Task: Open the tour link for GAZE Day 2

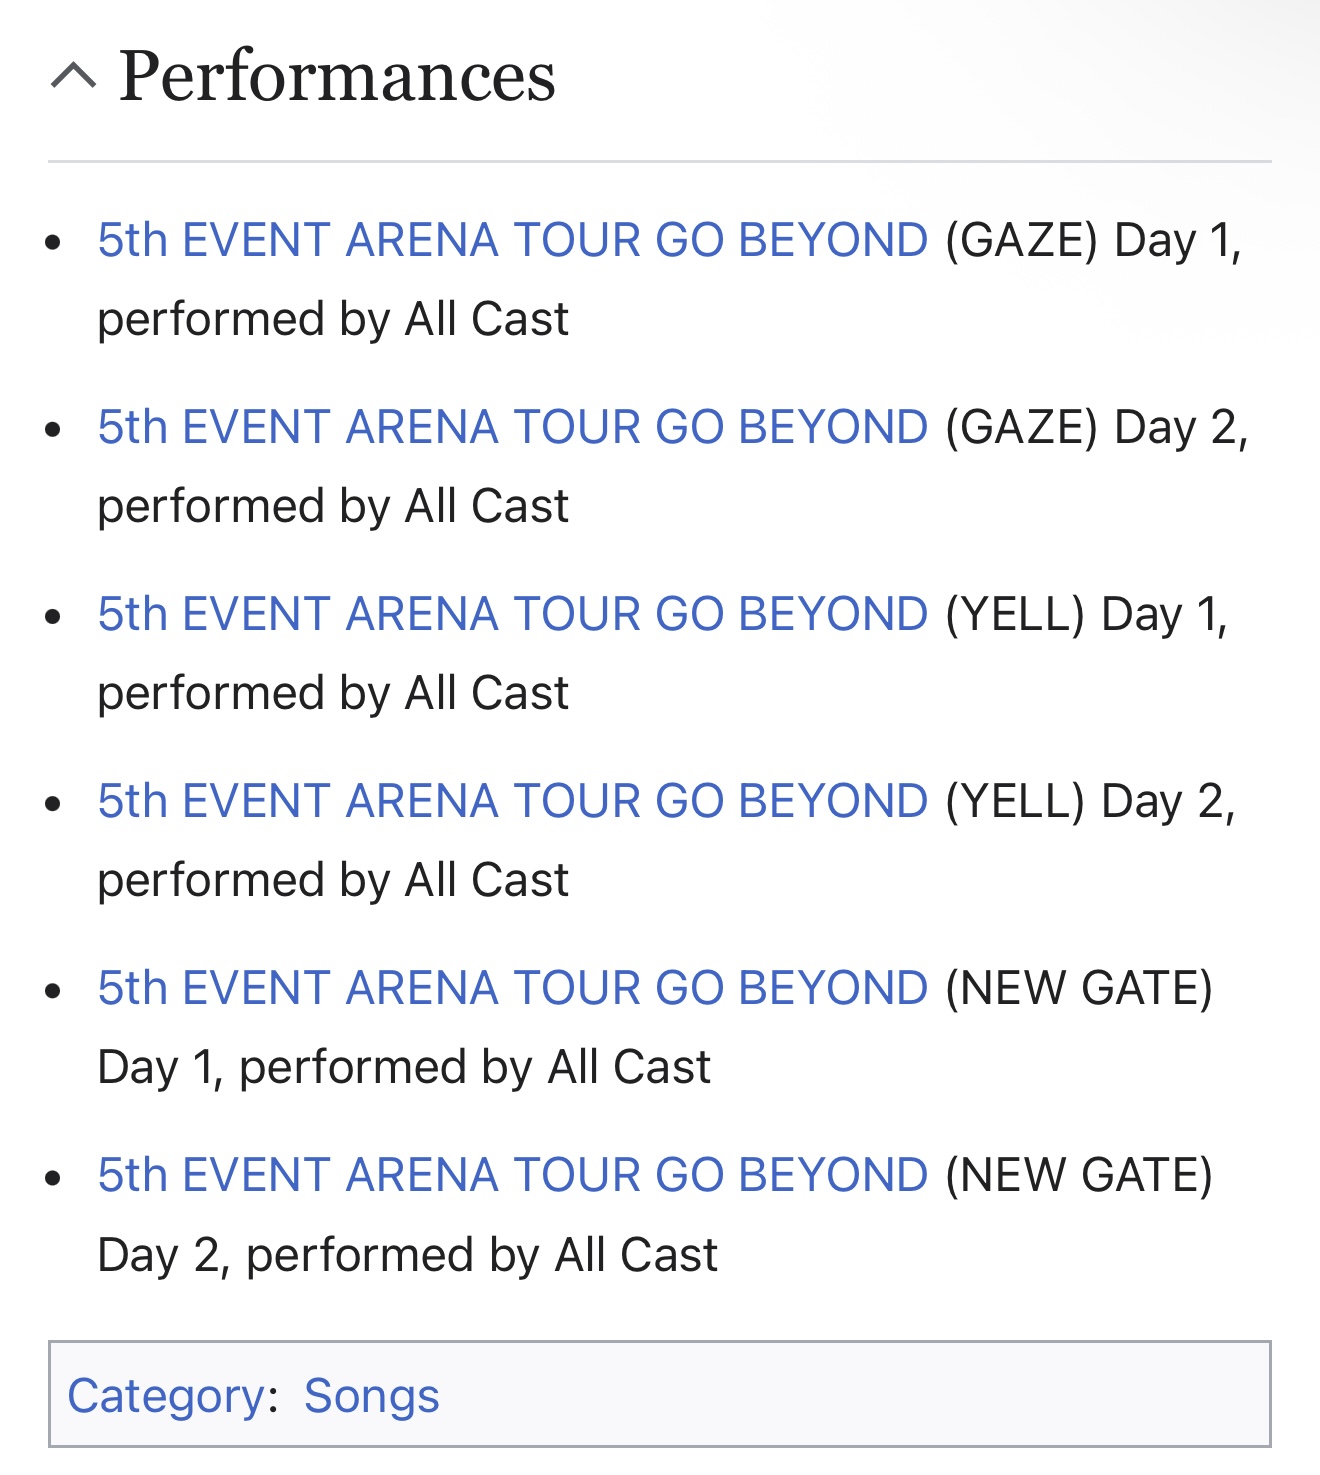Action: tap(513, 427)
